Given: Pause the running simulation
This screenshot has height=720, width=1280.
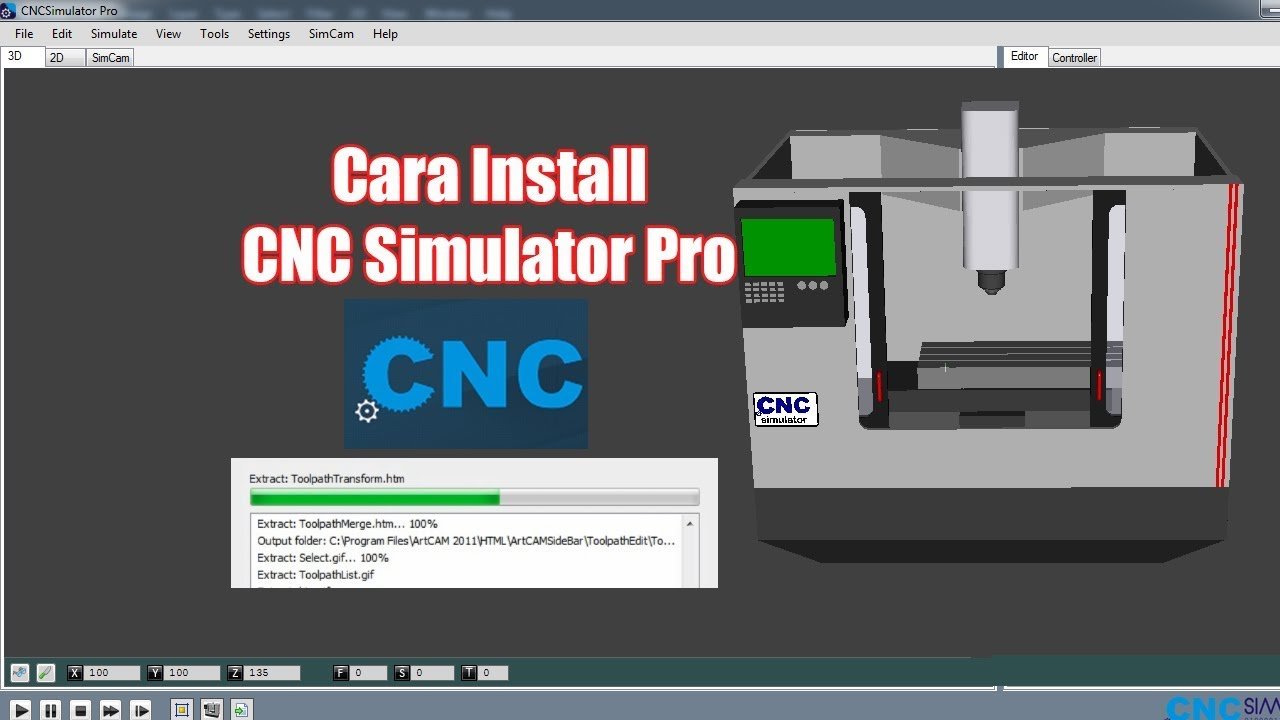Looking at the screenshot, I should pos(51,710).
